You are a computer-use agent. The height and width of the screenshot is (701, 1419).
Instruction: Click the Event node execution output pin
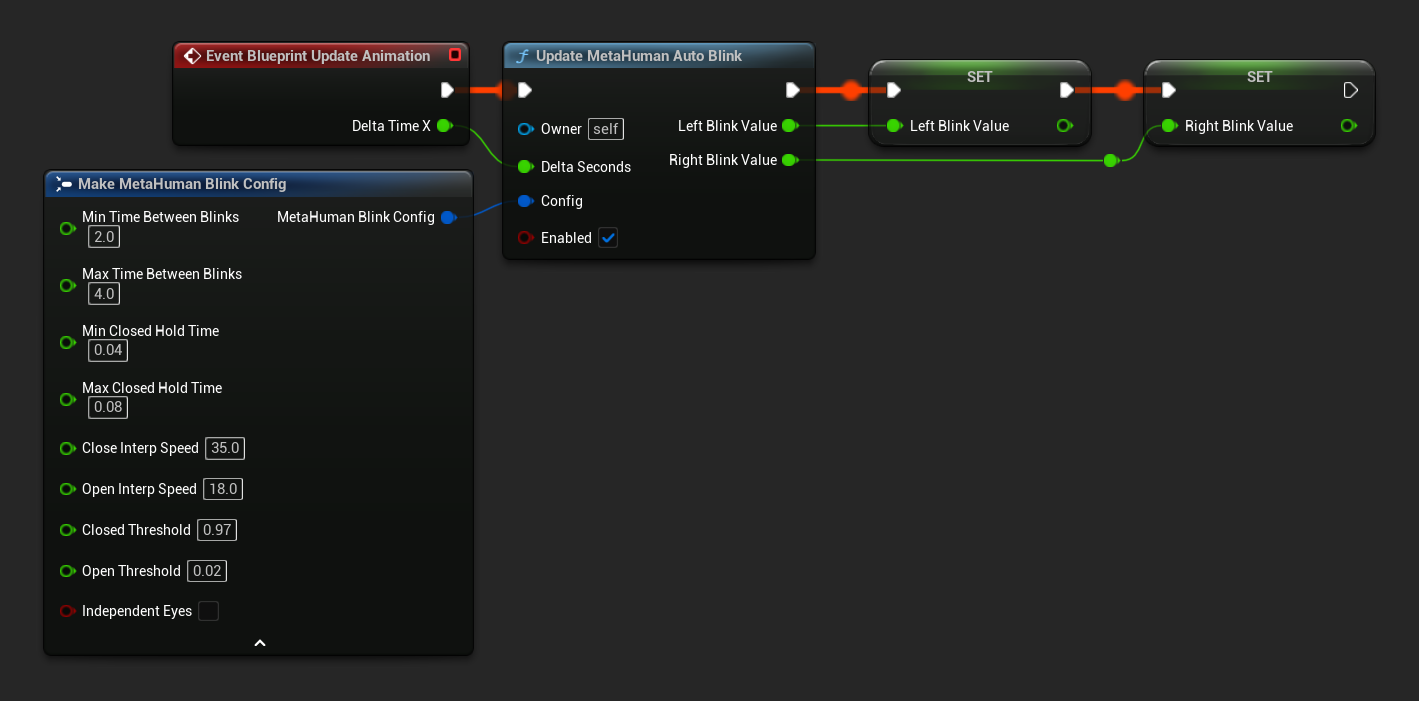[448, 90]
